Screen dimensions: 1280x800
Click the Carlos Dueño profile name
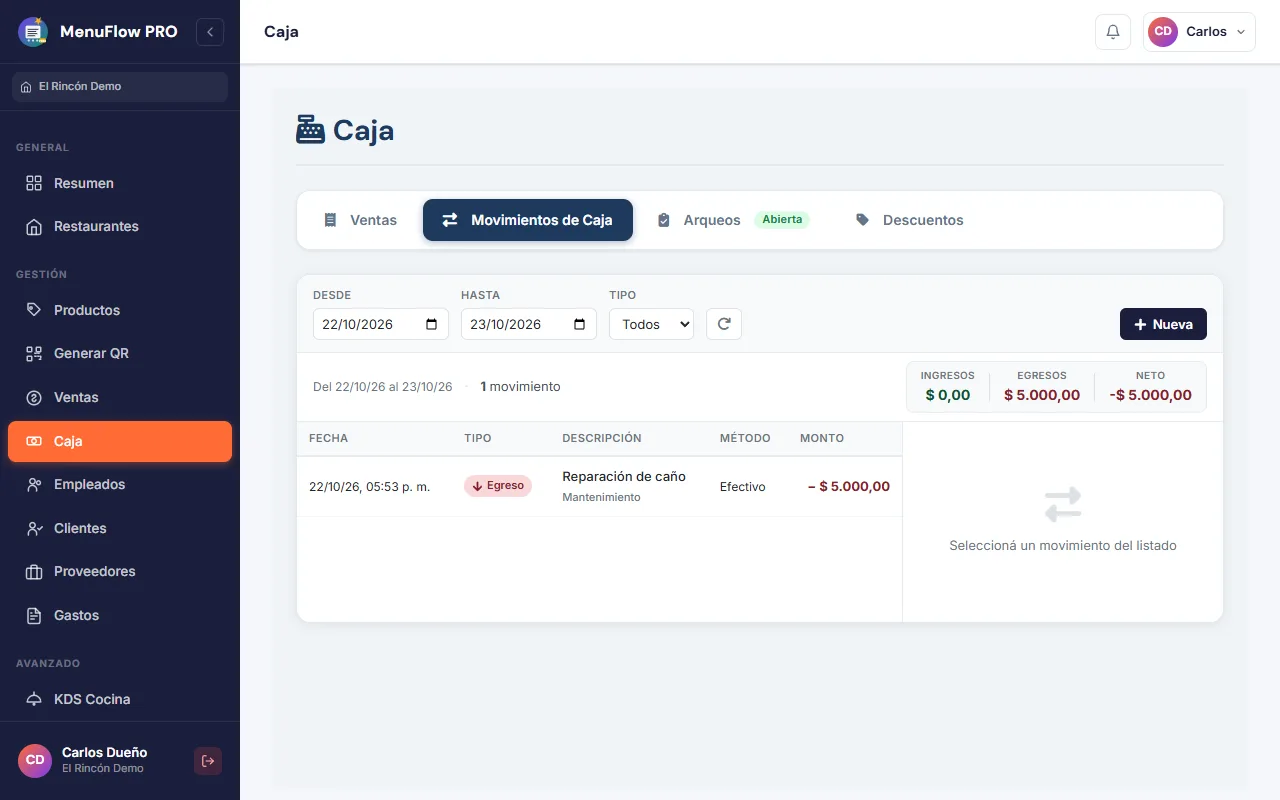104,752
